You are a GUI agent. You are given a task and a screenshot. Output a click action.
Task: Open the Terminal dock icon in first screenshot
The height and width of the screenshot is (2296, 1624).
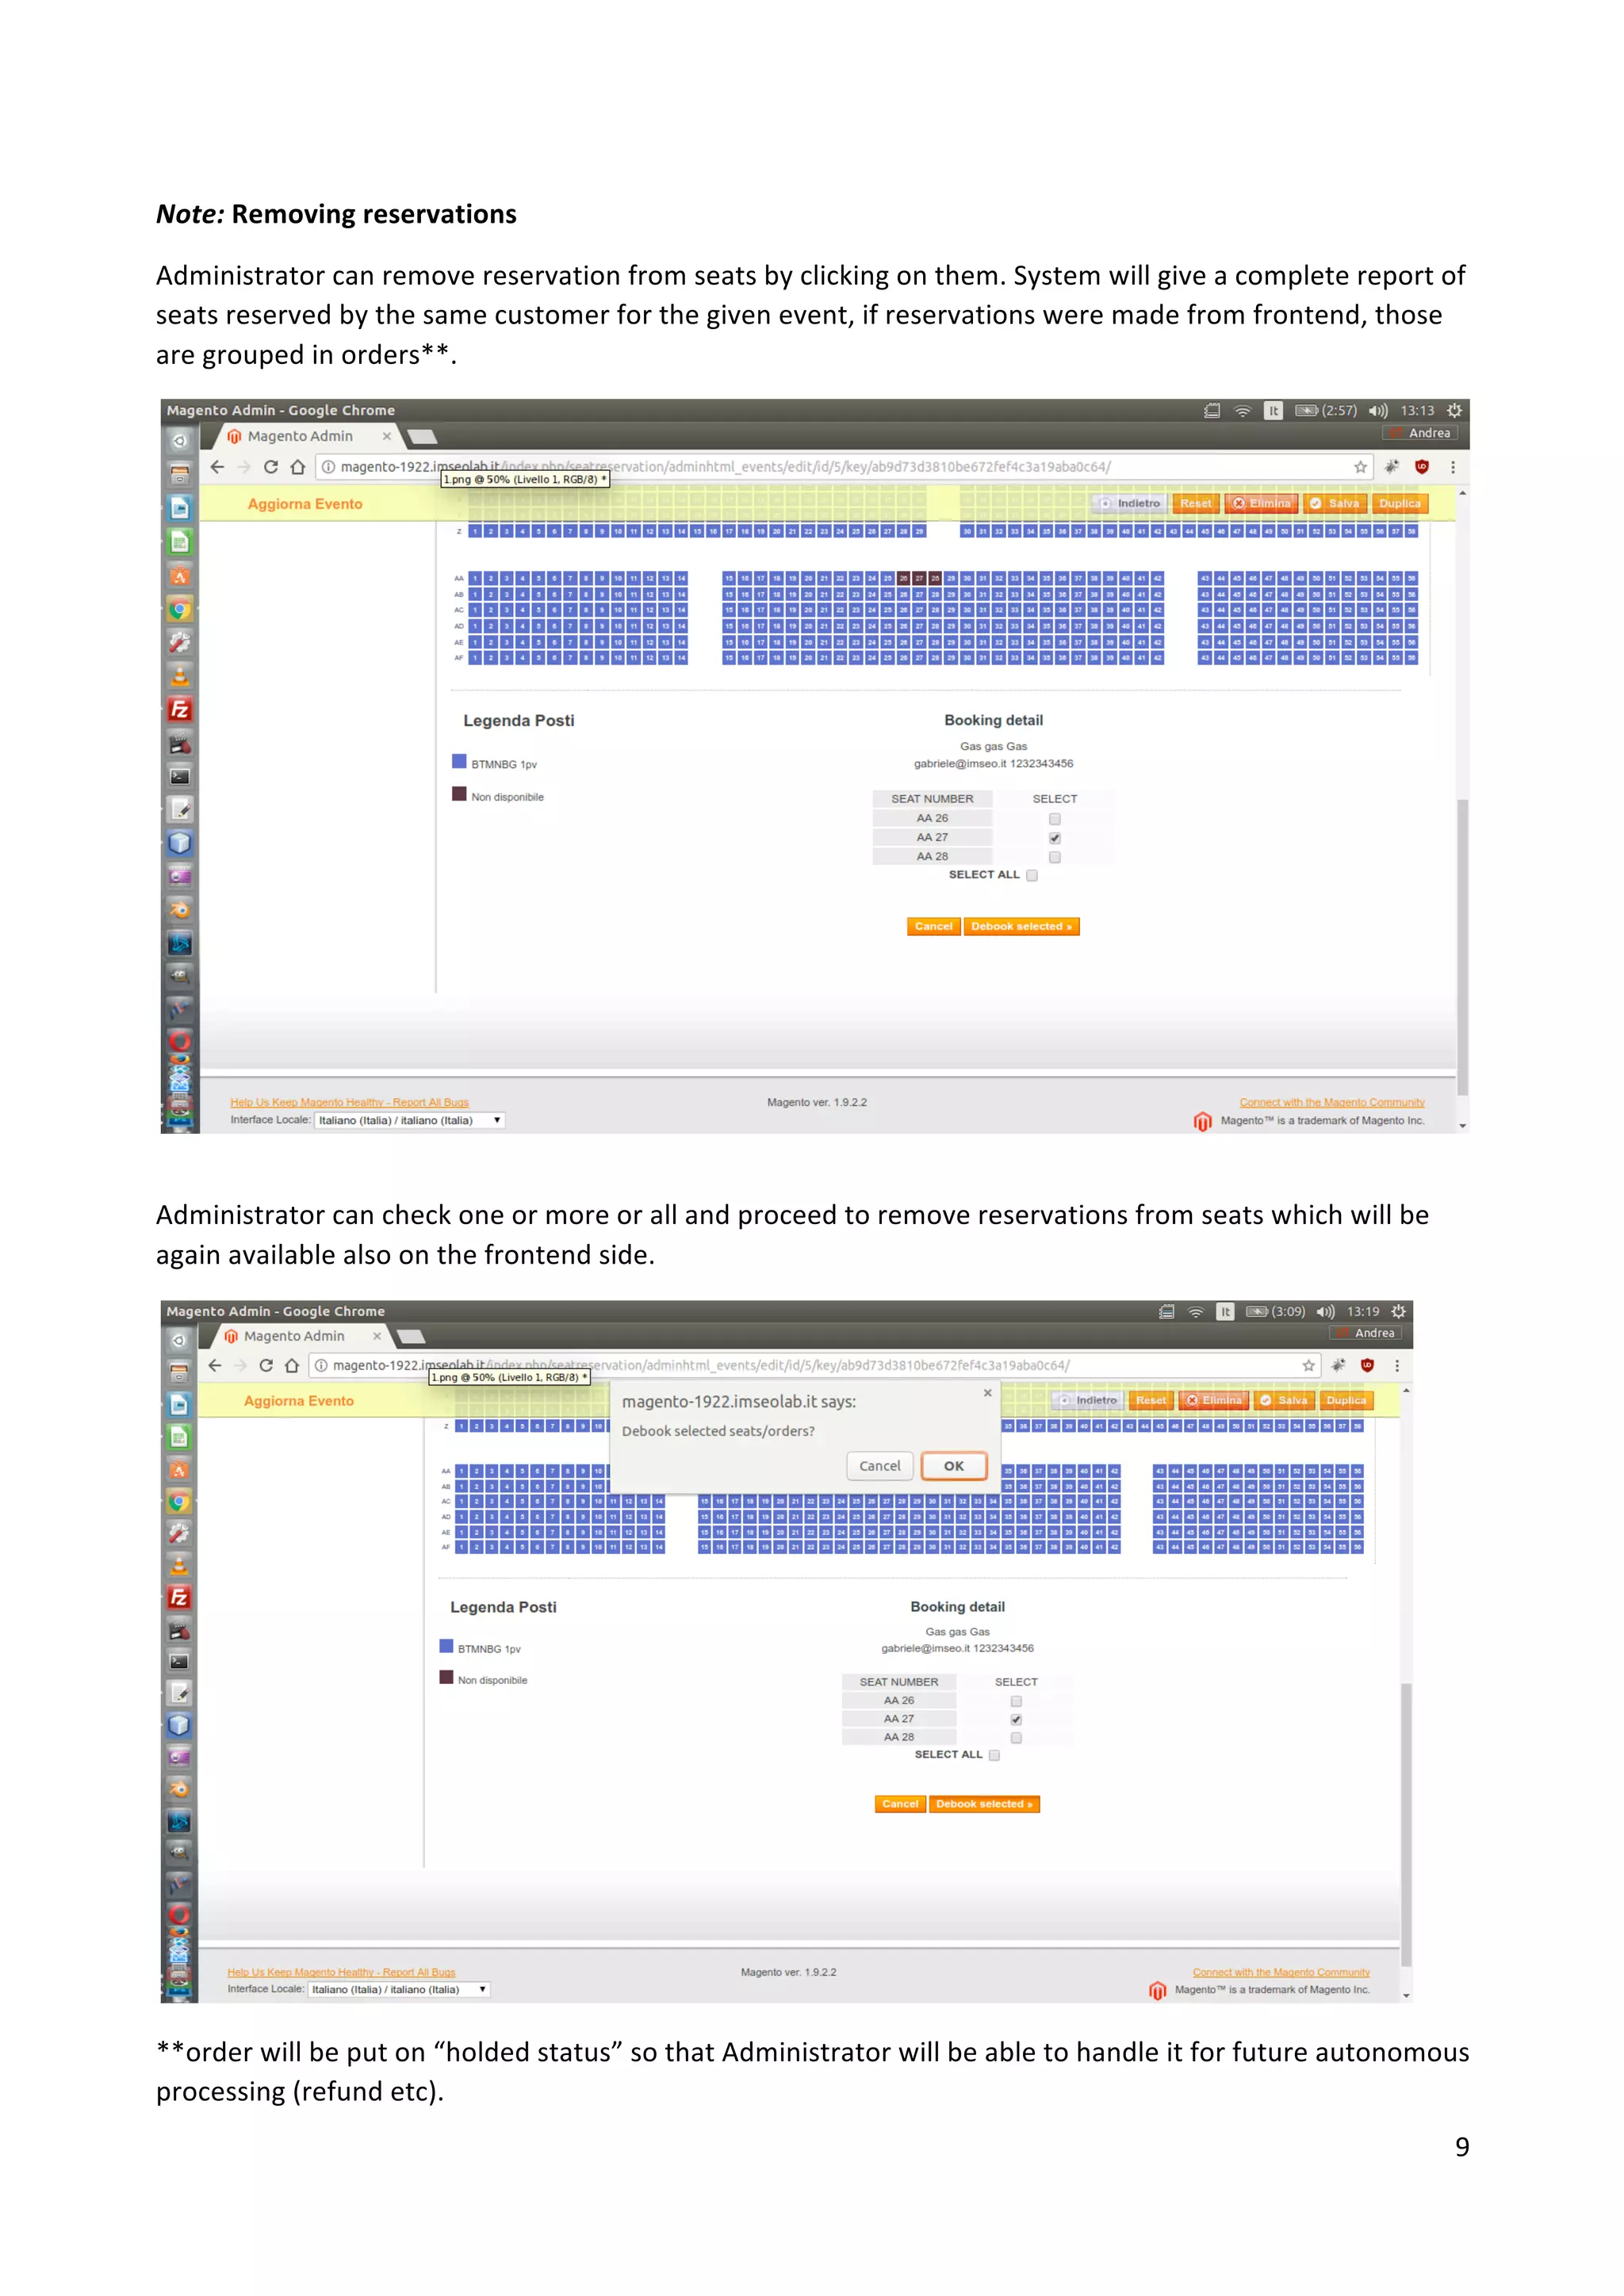coord(180,776)
